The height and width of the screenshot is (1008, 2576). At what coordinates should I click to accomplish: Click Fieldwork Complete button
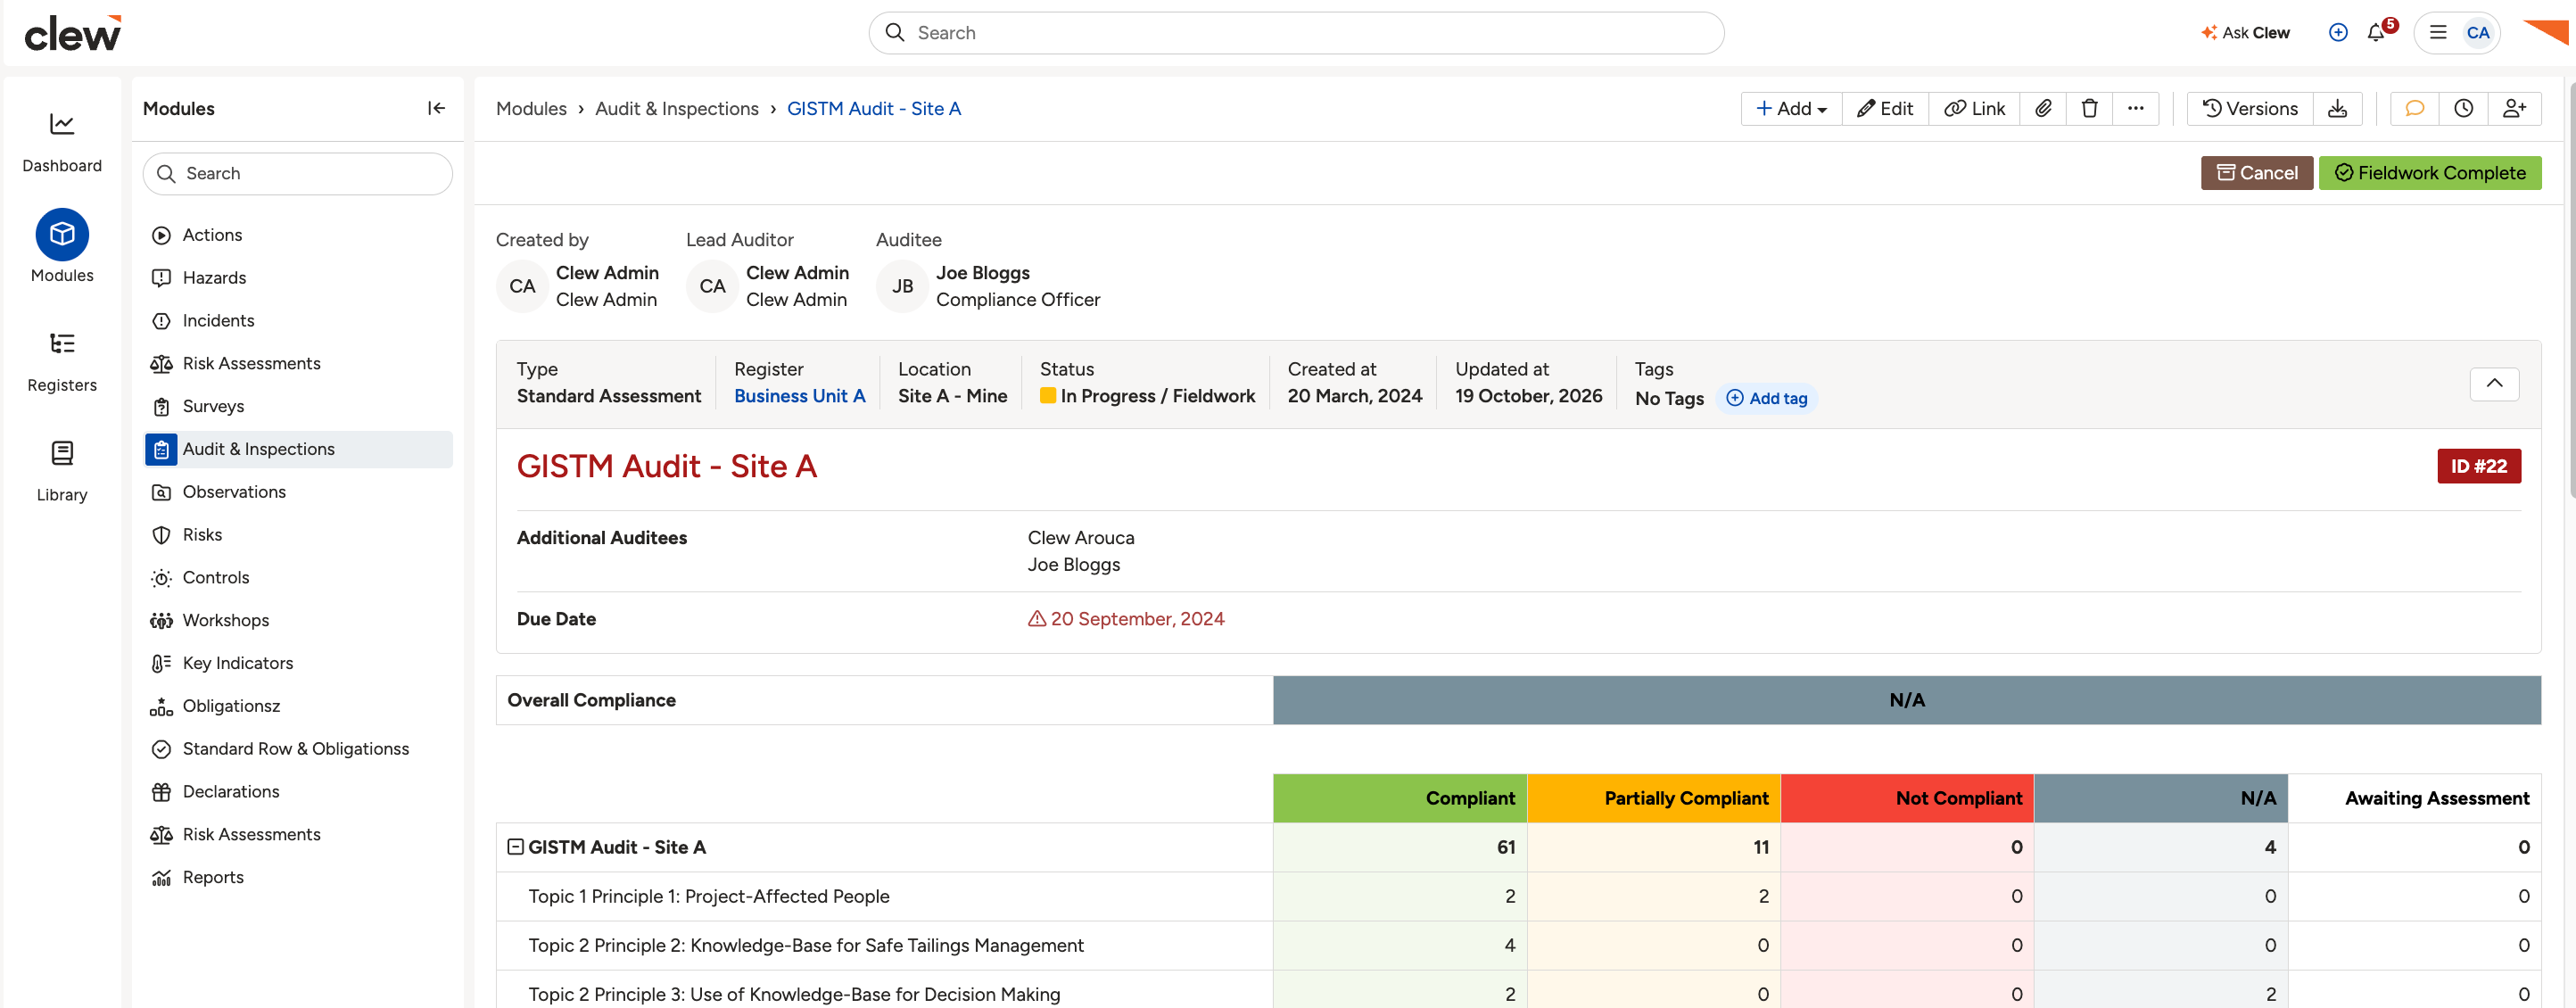(2429, 173)
